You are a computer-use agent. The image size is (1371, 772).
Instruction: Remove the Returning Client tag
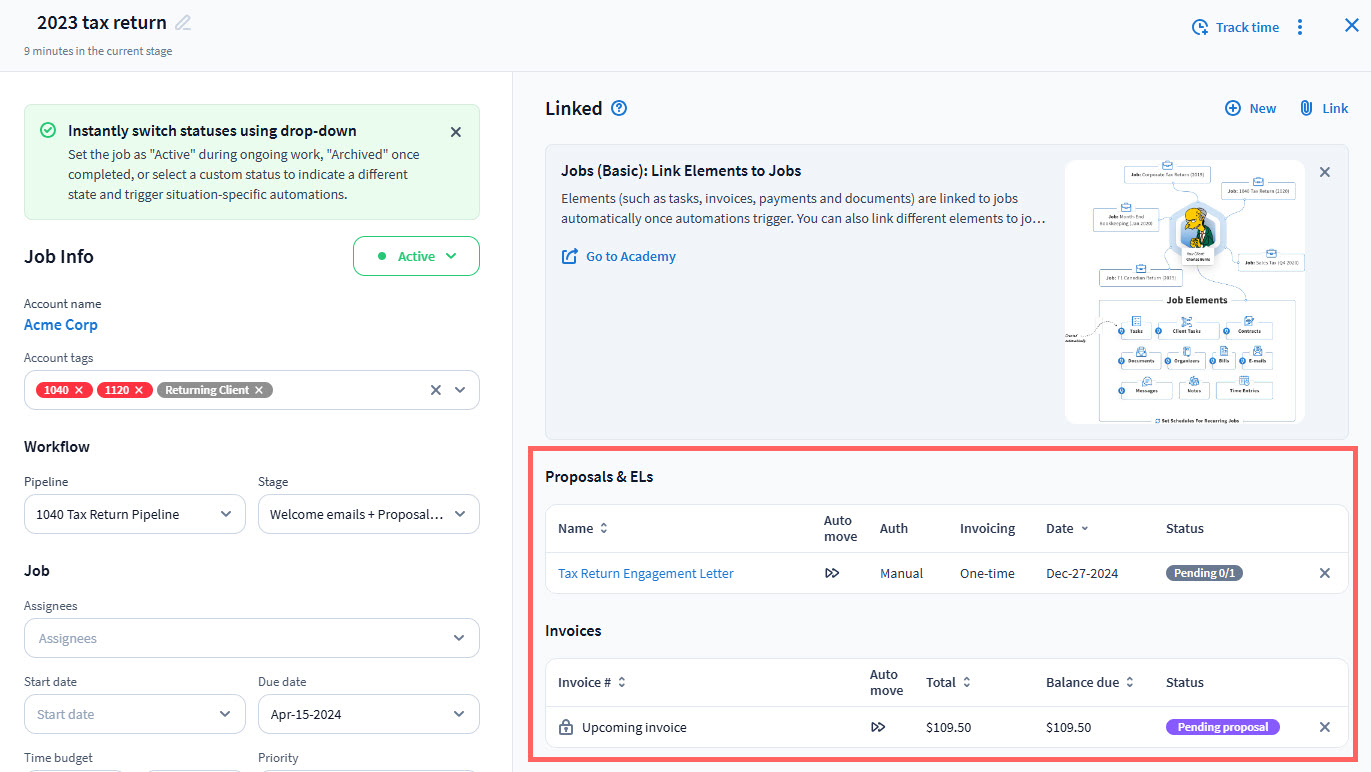(x=259, y=390)
